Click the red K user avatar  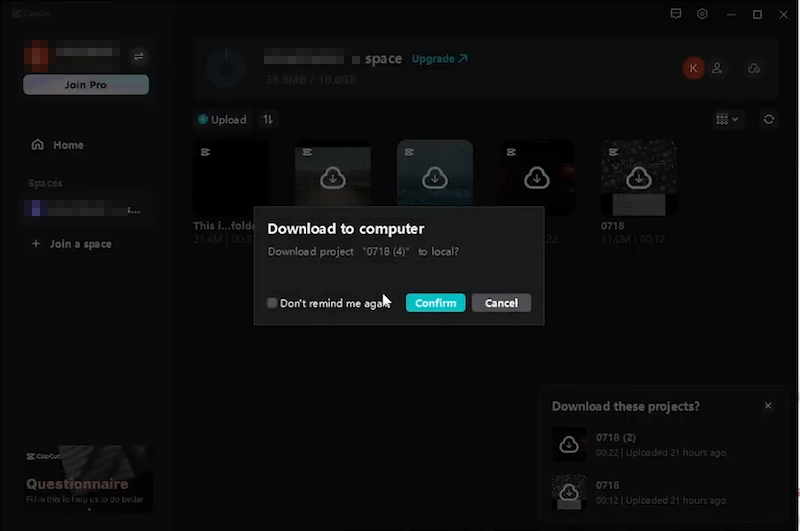tap(693, 68)
